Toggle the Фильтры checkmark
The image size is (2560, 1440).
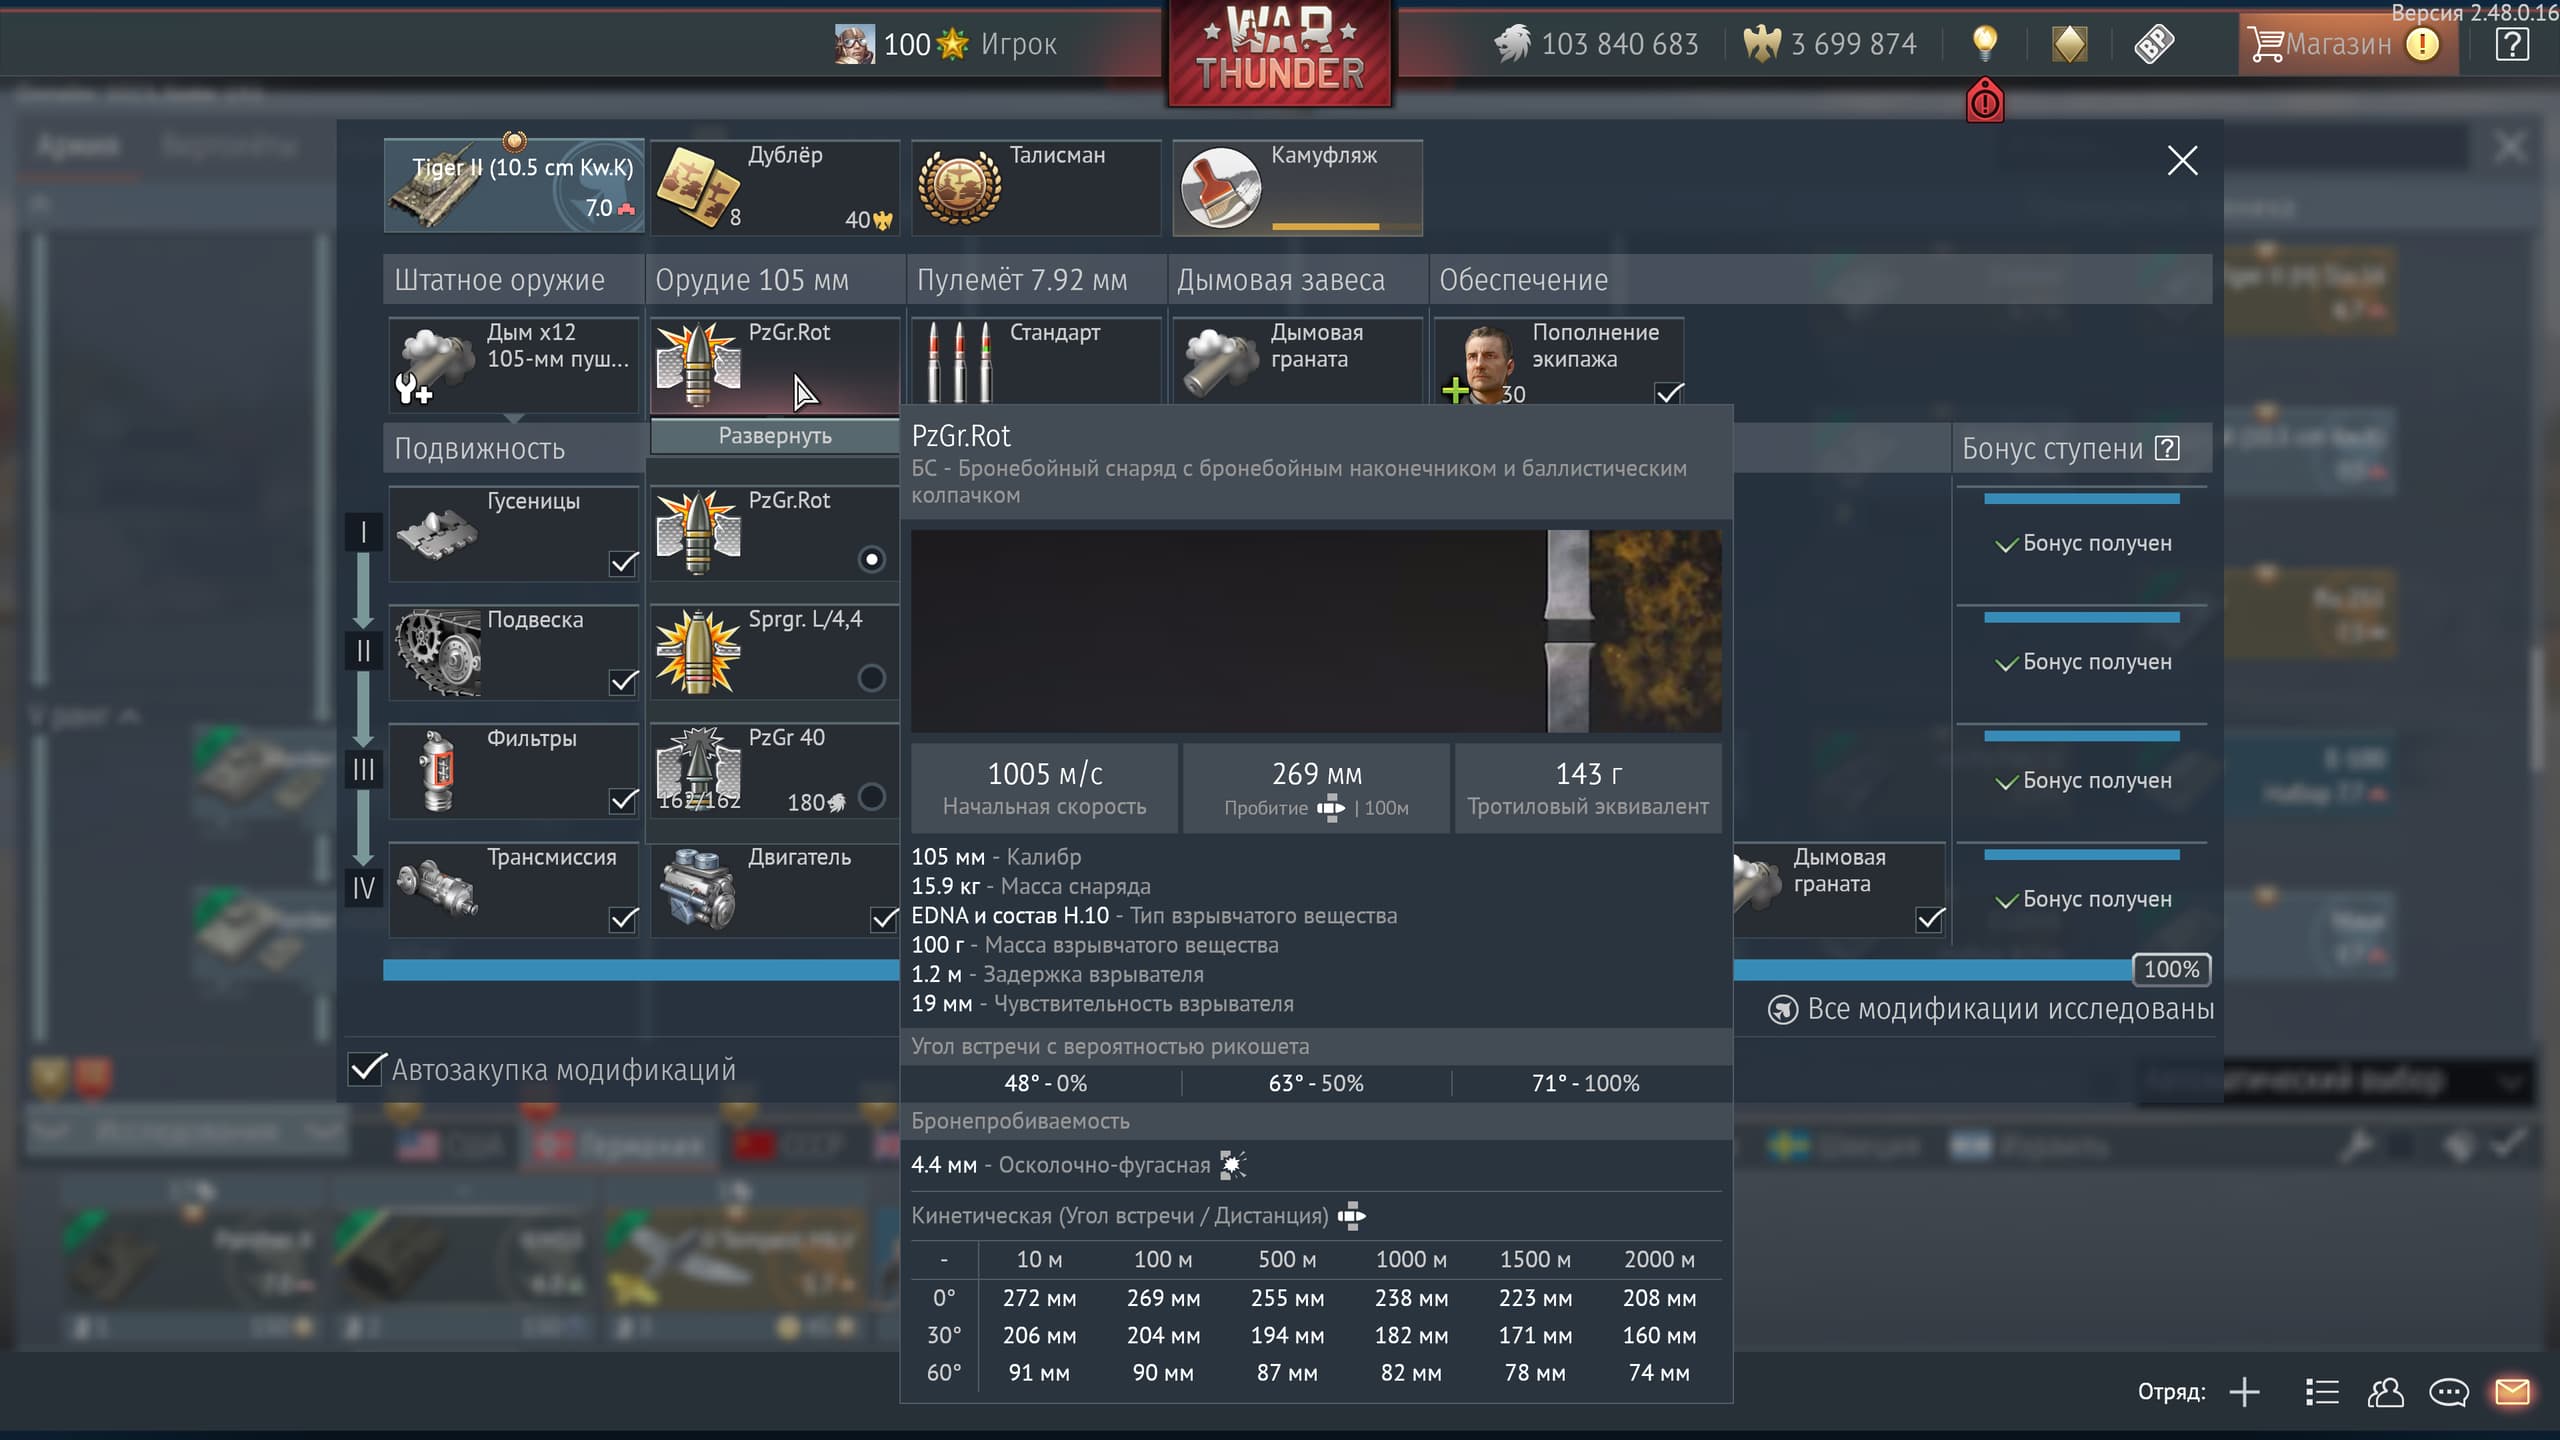[x=623, y=801]
